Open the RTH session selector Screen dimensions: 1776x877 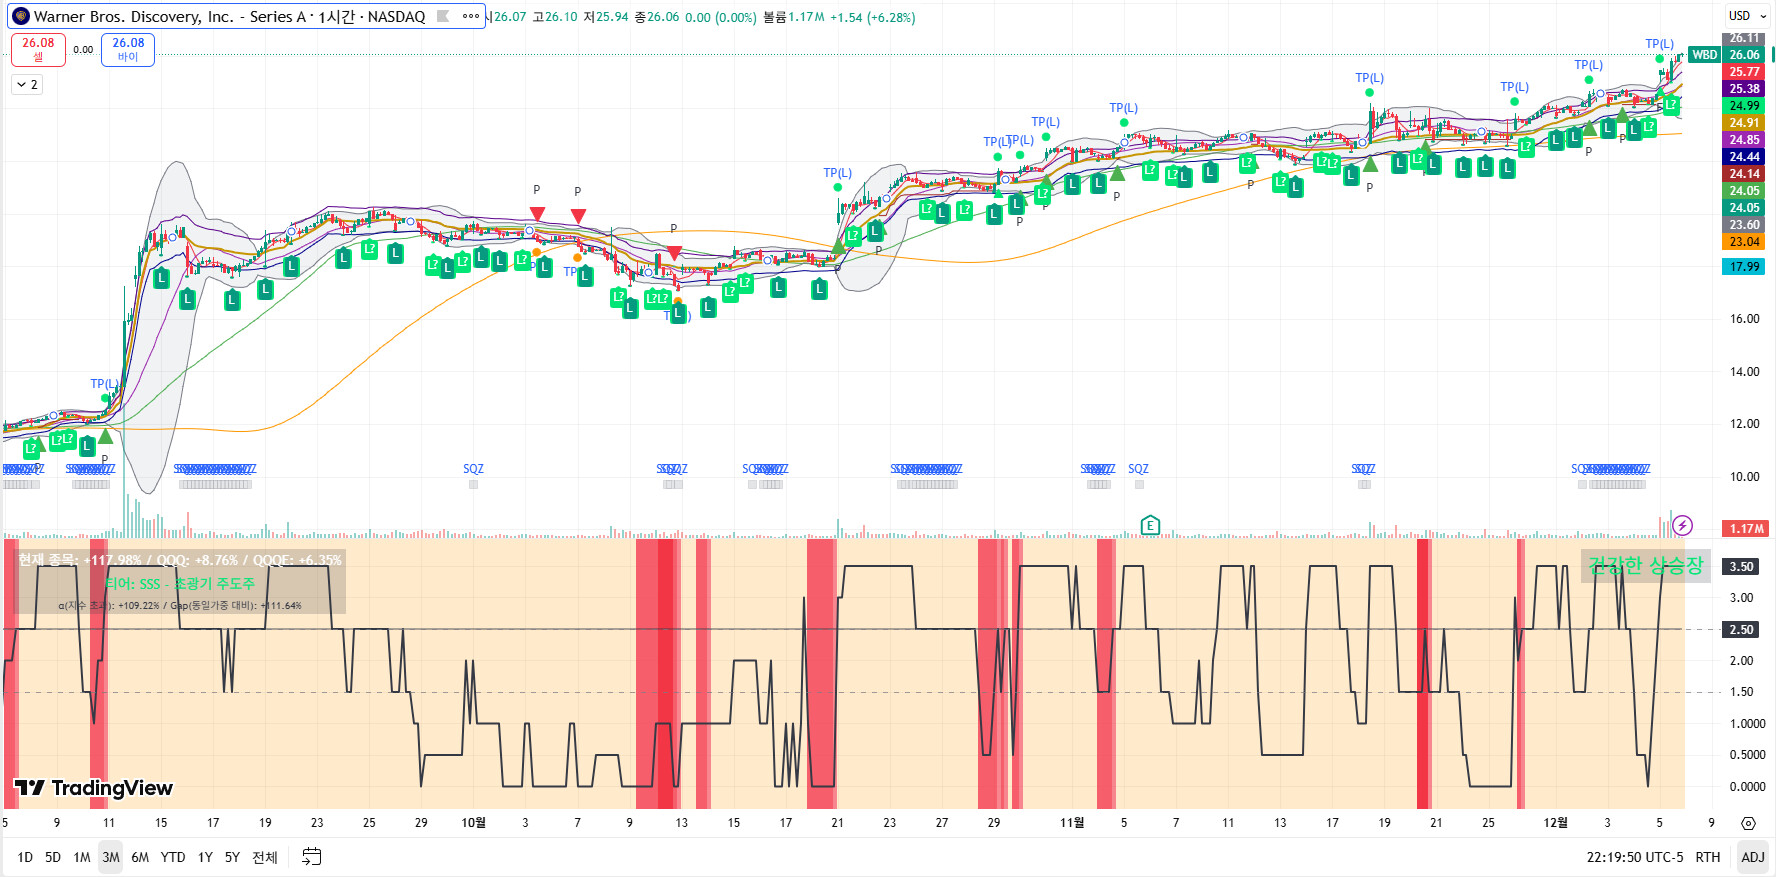click(1708, 857)
